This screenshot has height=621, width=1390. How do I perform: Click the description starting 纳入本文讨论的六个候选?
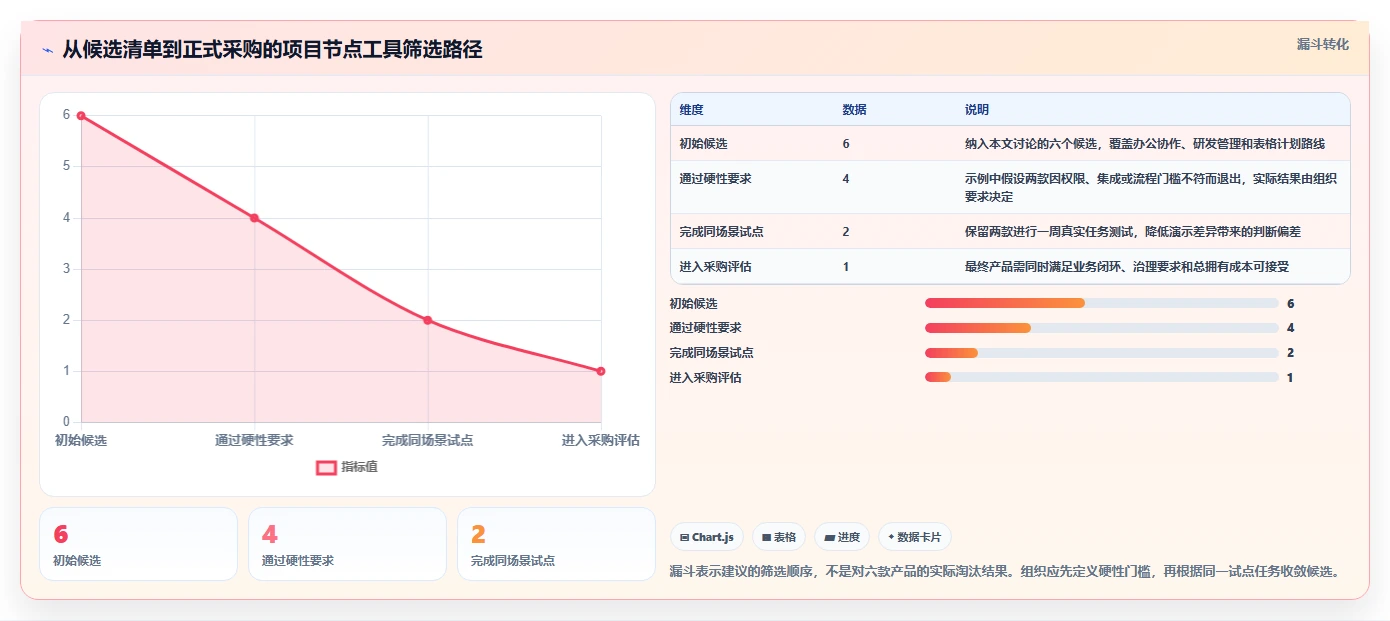(x=1145, y=144)
